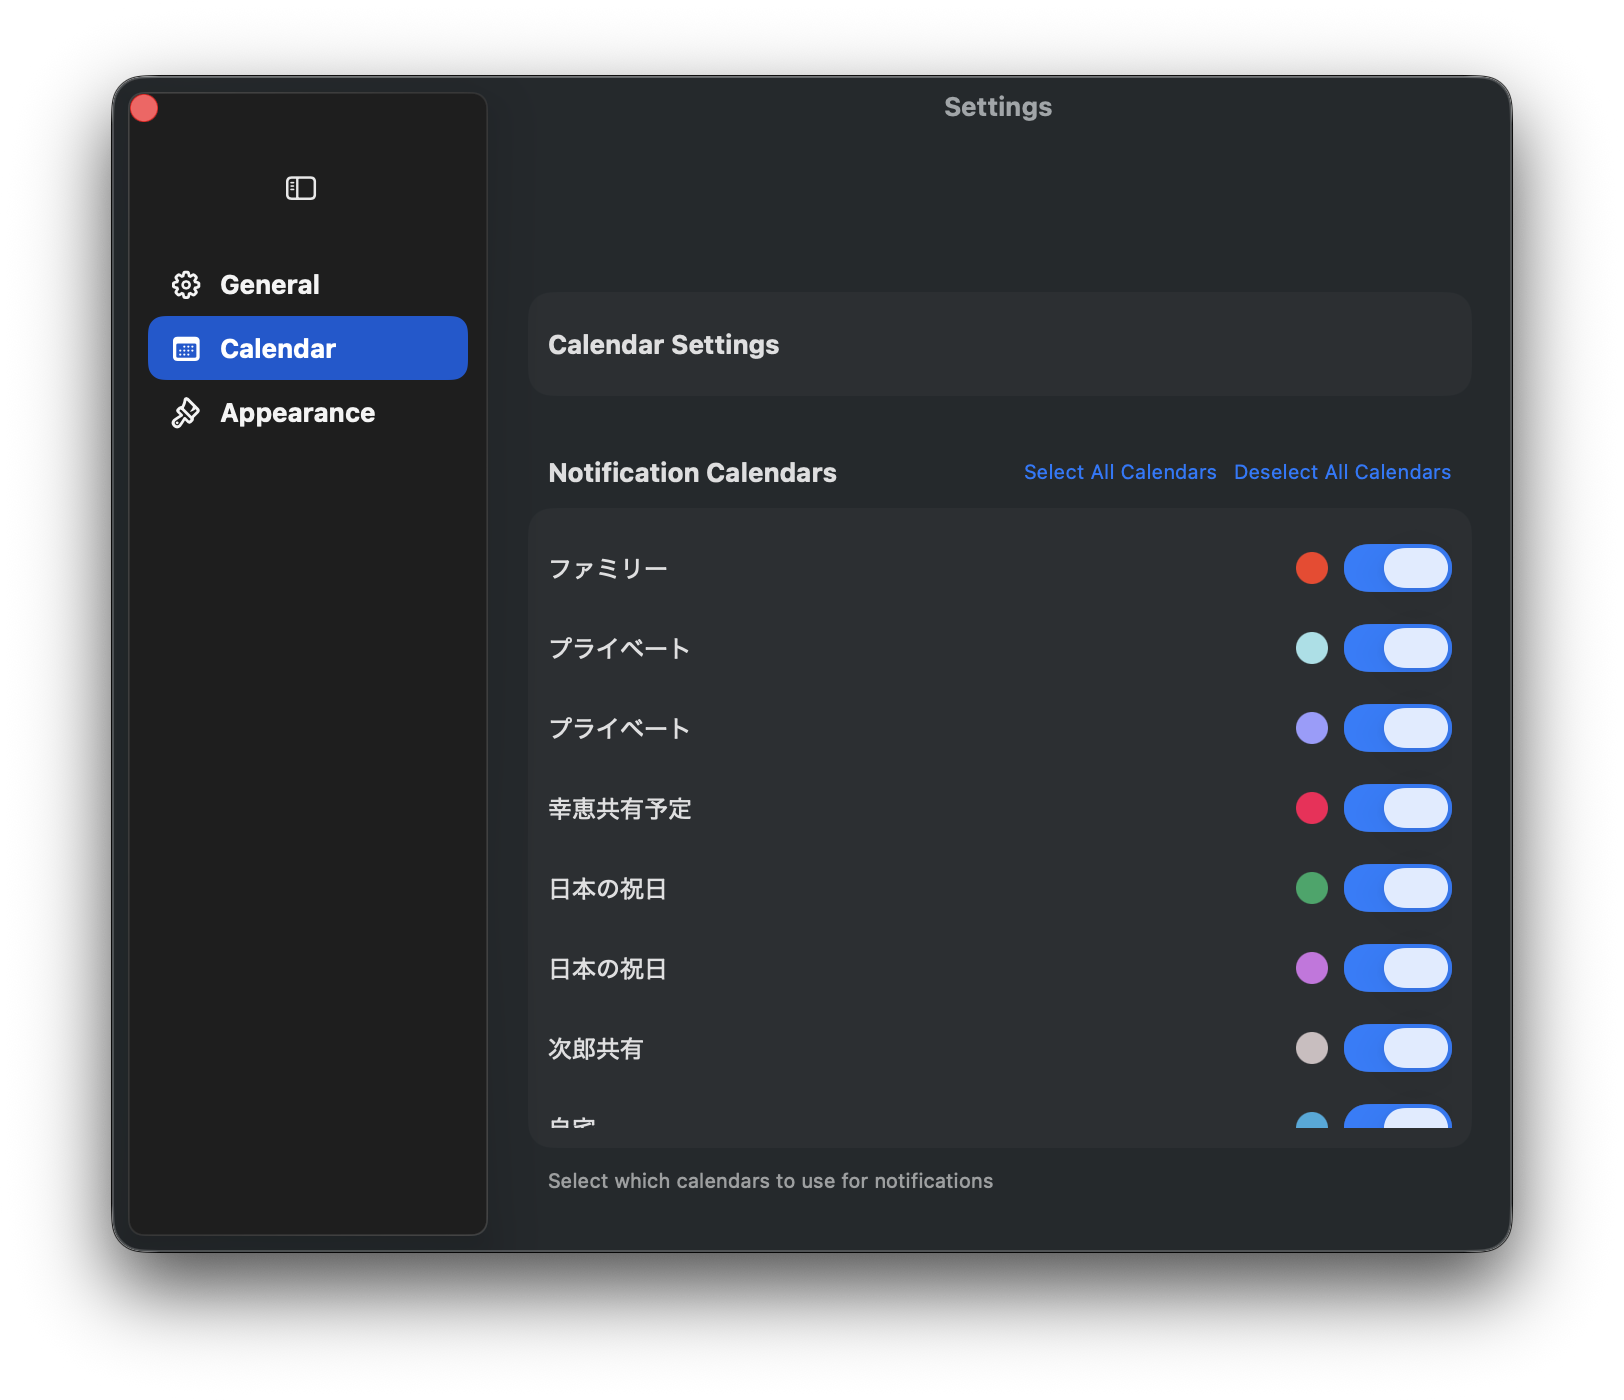Click the gray color dot beside 次郎共有

(1311, 1048)
